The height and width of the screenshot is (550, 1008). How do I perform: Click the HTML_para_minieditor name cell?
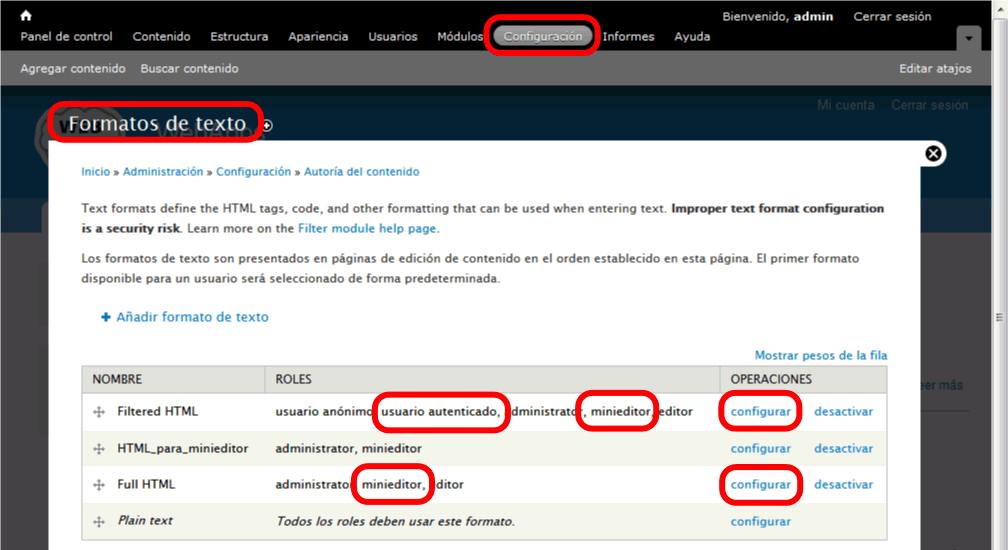point(183,448)
